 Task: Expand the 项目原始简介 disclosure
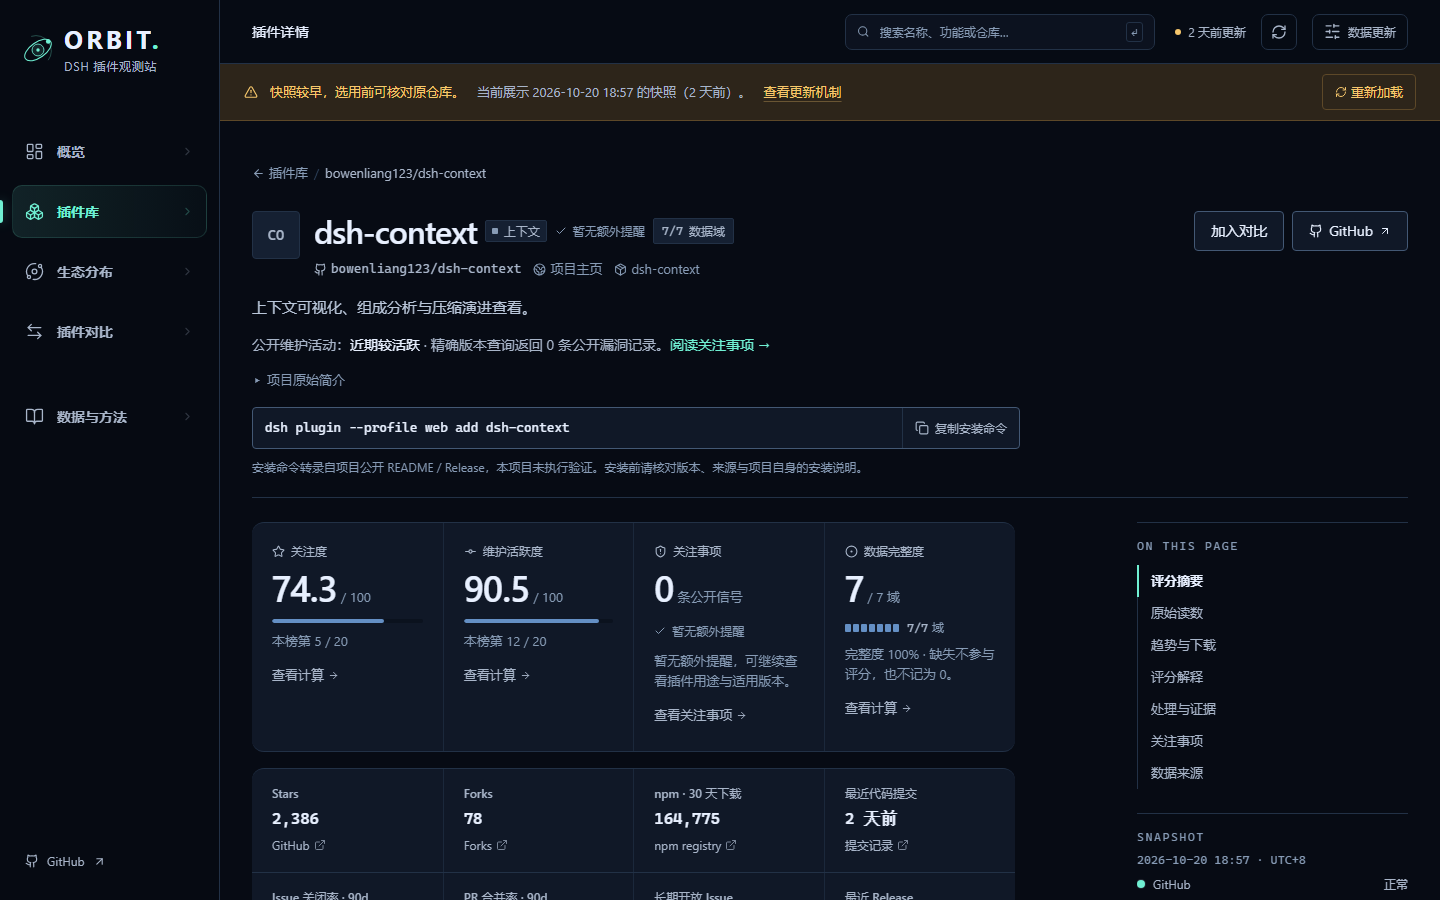pos(299,380)
